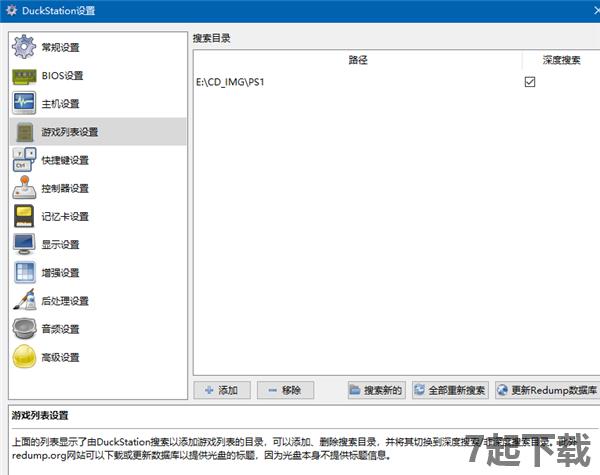
Task: Click the speaker icon for 音频设置
Action: (x=24, y=328)
